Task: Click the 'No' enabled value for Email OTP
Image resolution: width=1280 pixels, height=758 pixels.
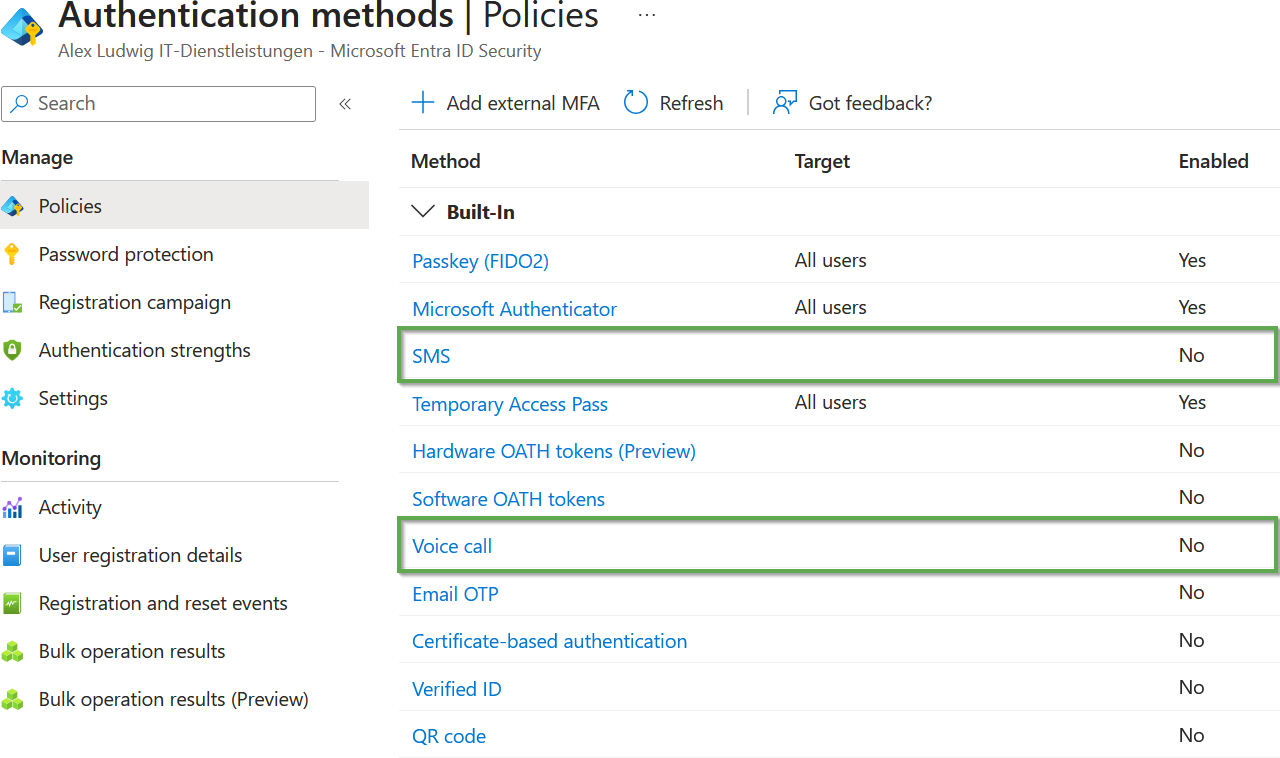Action: coord(1191,592)
